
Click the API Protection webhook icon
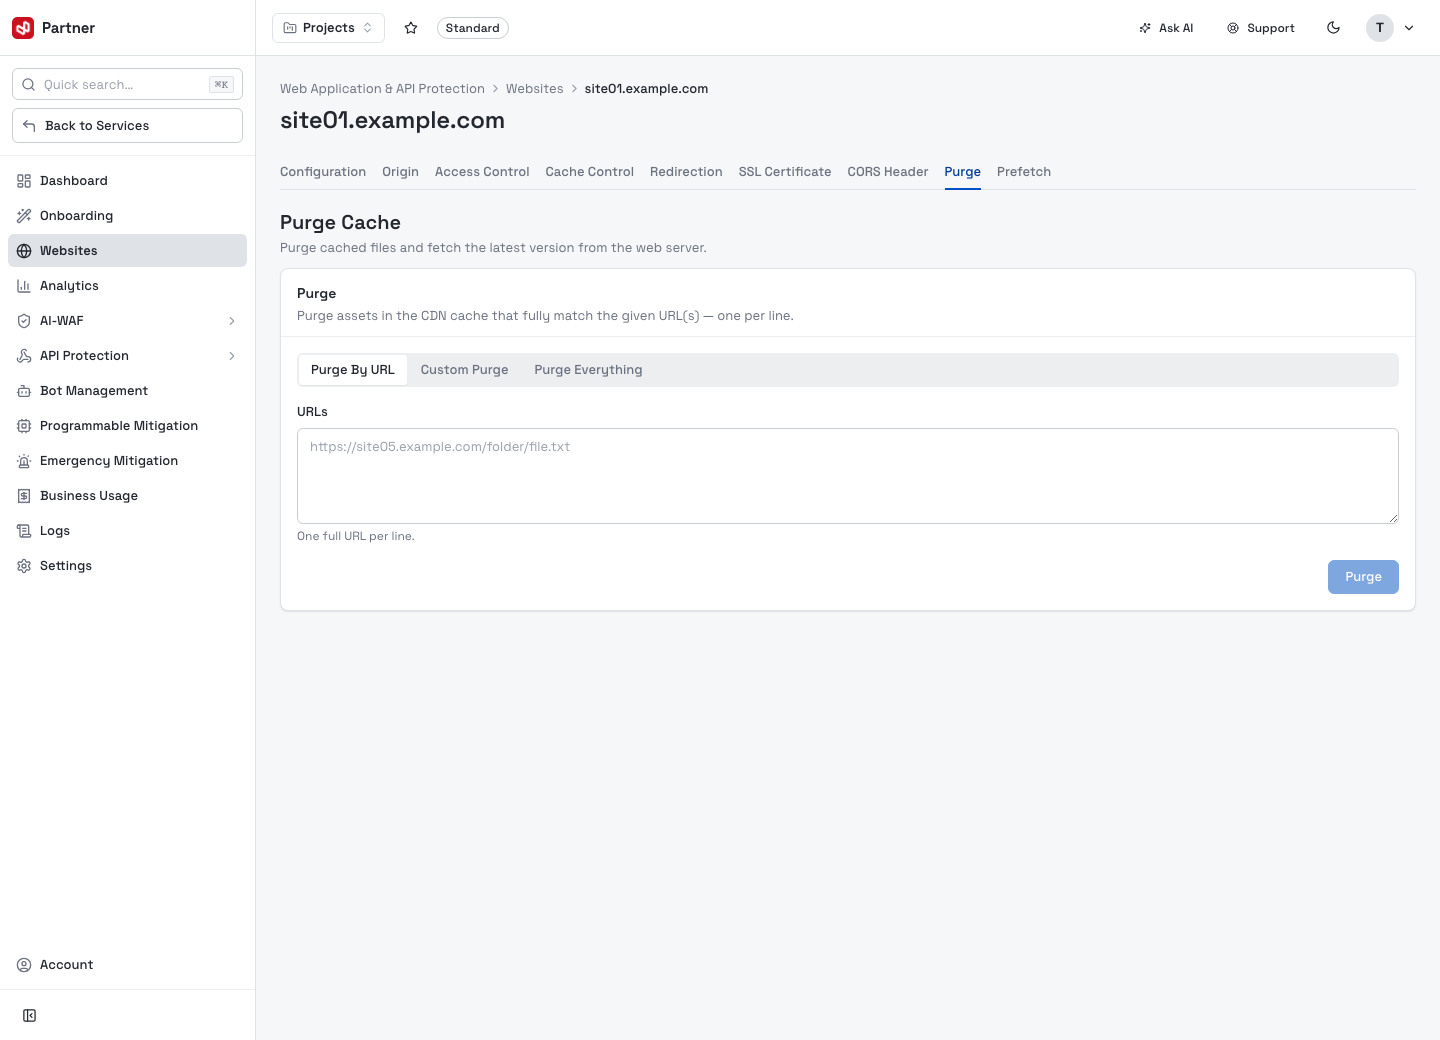24,356
